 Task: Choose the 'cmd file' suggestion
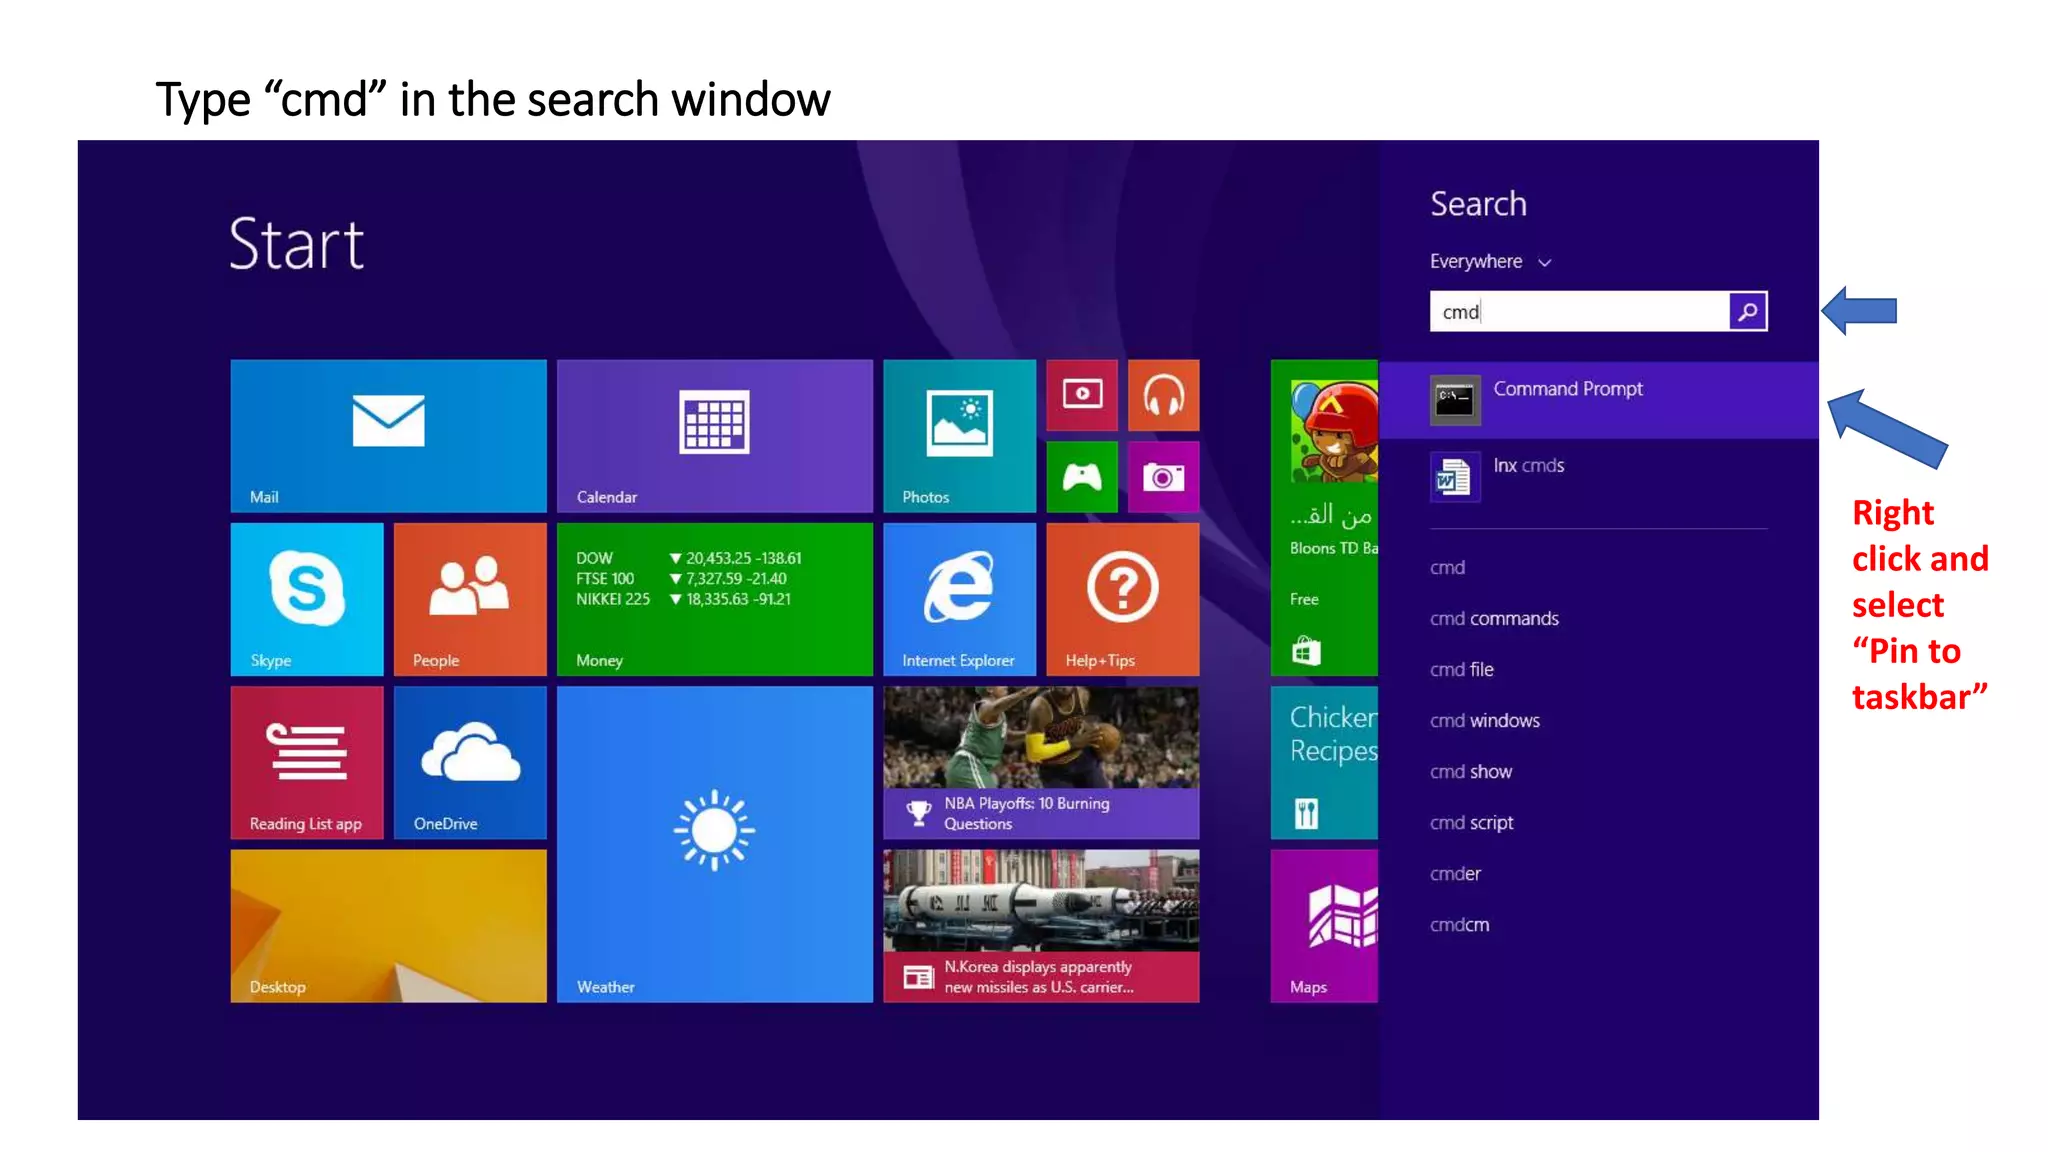coord(1461,670)
